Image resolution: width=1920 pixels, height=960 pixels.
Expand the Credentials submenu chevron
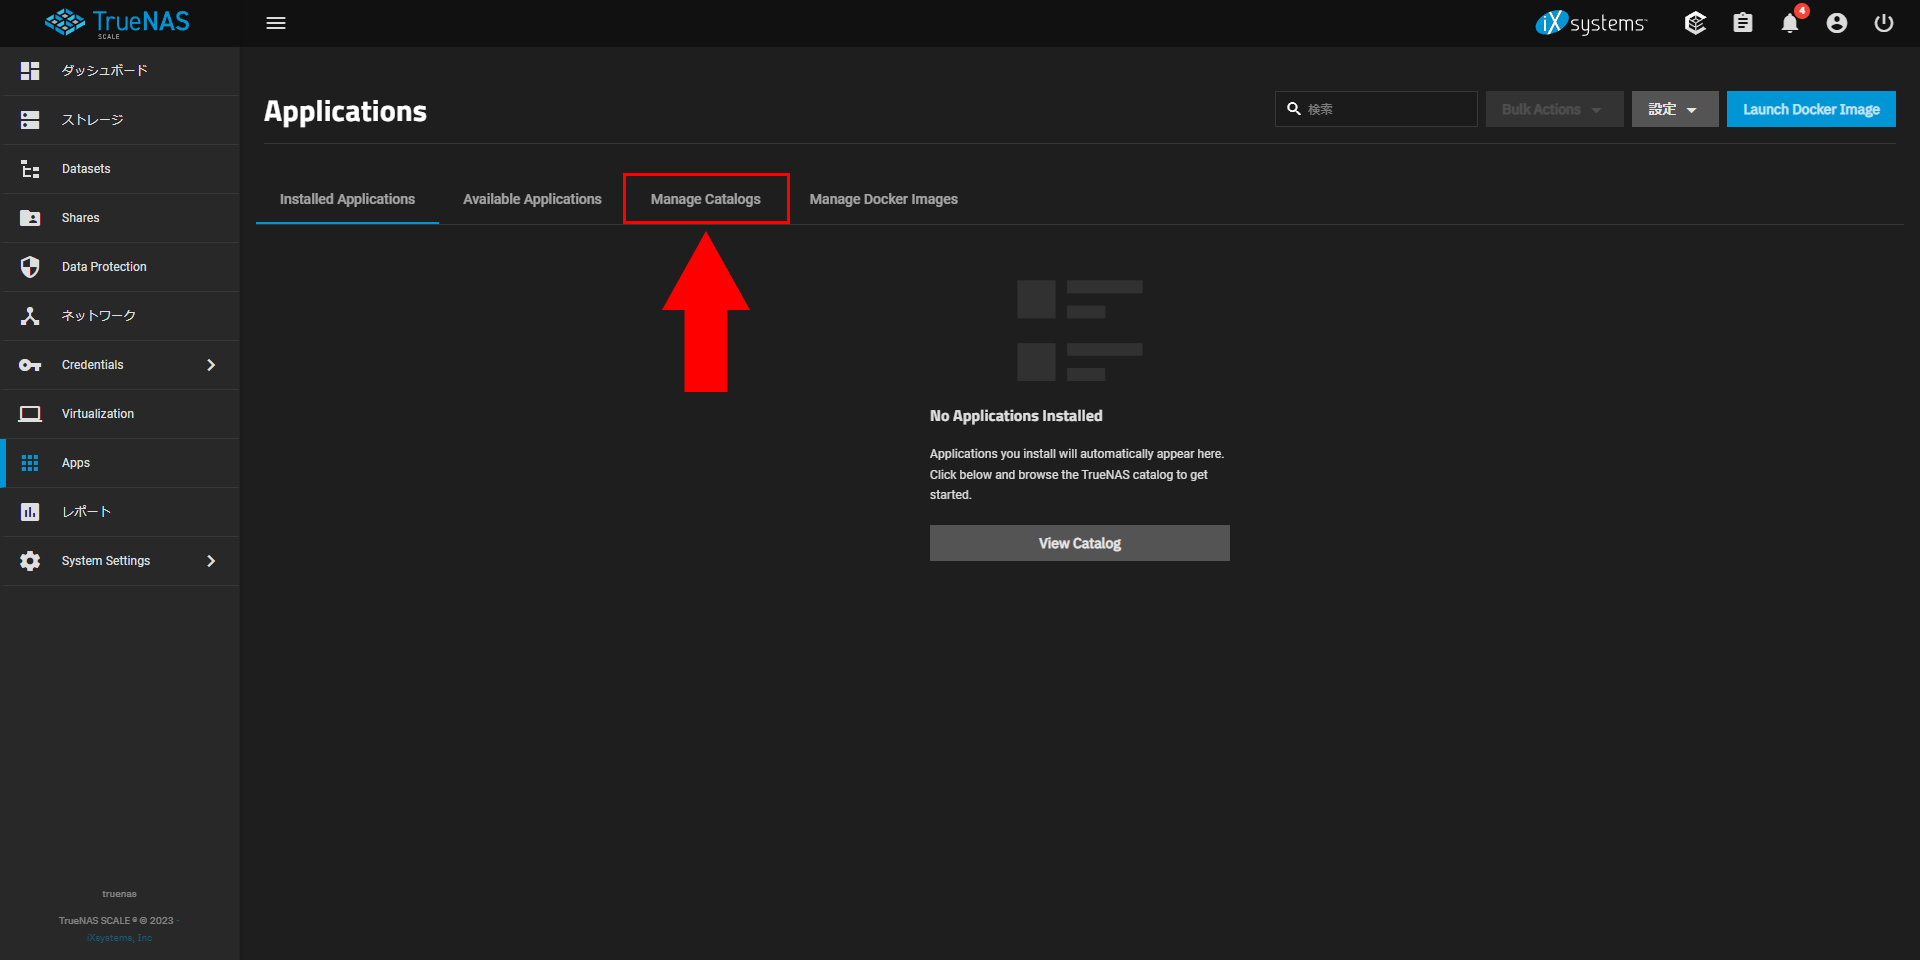click(x=211, y=365)
